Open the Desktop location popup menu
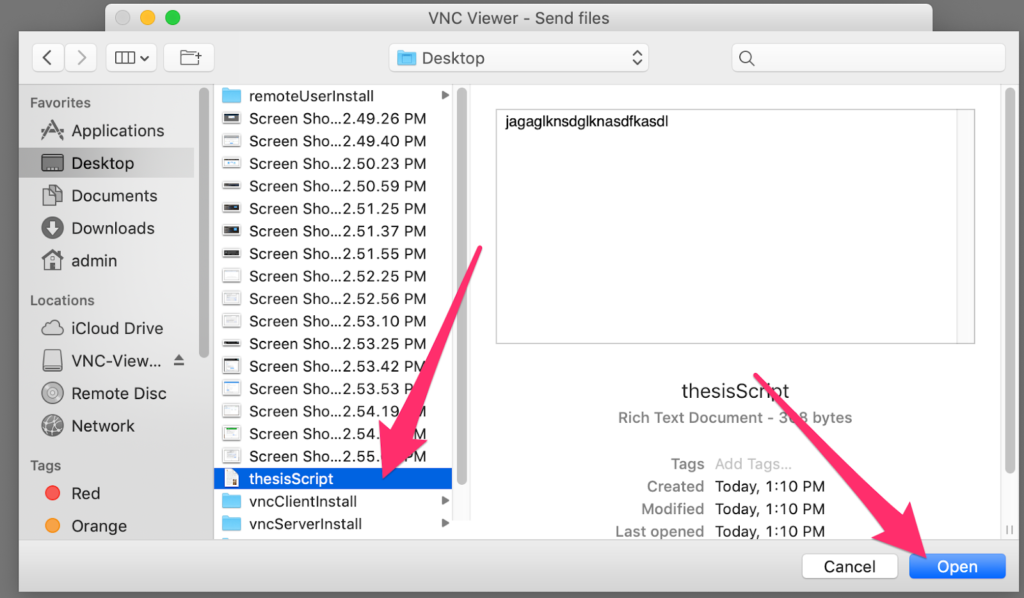The height and width of the screenshot is (598, 1024). click(x=519, y=58)
